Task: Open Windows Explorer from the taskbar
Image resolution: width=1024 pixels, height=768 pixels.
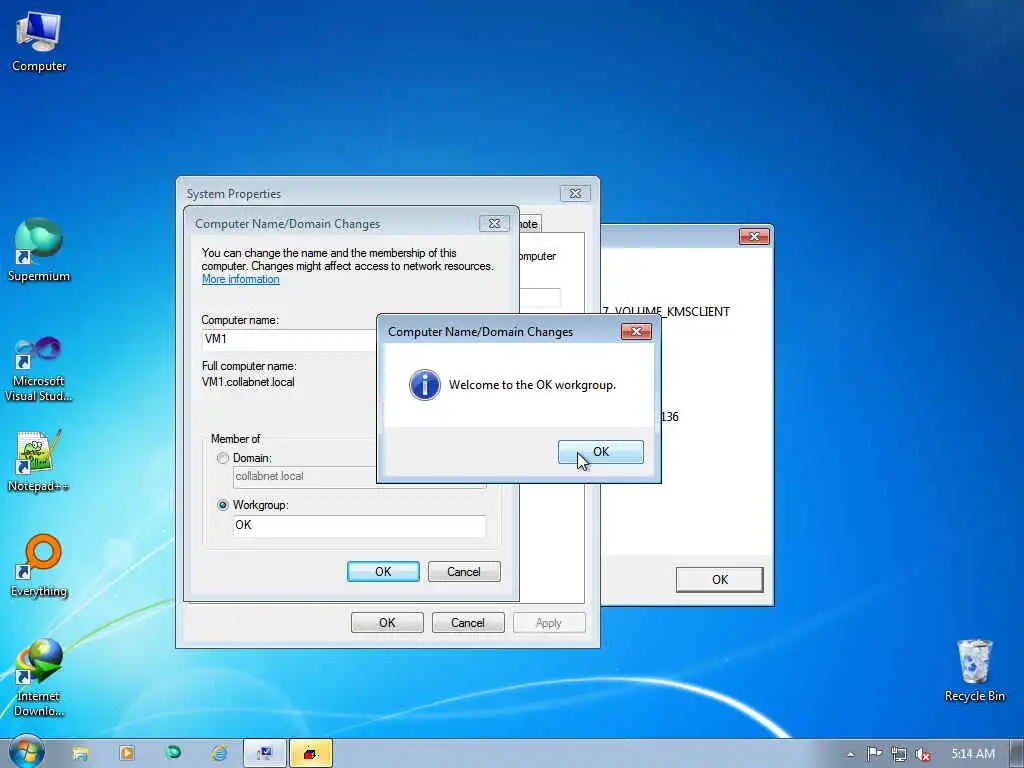Action: click(x=80, y=754)
